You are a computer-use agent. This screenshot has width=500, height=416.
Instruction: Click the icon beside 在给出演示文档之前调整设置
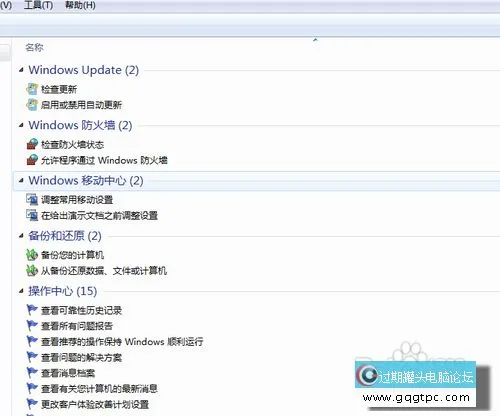(x=32, y=215)
